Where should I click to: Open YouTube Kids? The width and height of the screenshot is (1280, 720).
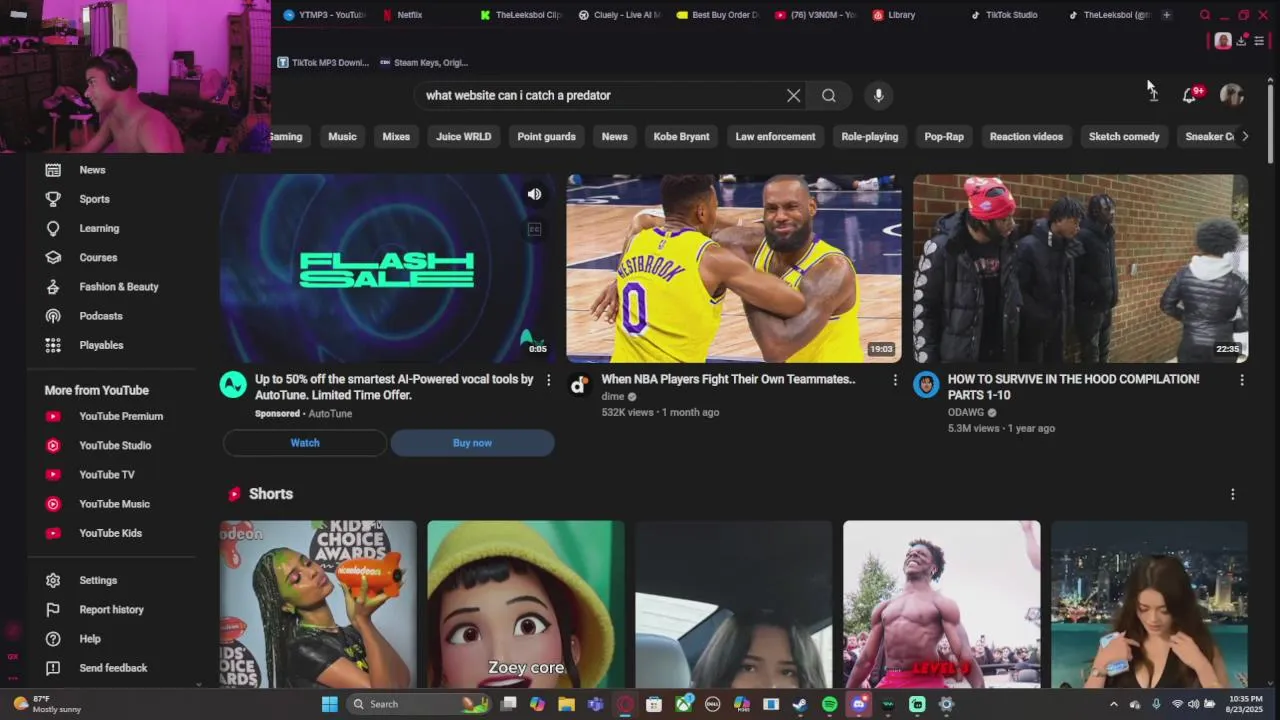[x=110, y=533]
